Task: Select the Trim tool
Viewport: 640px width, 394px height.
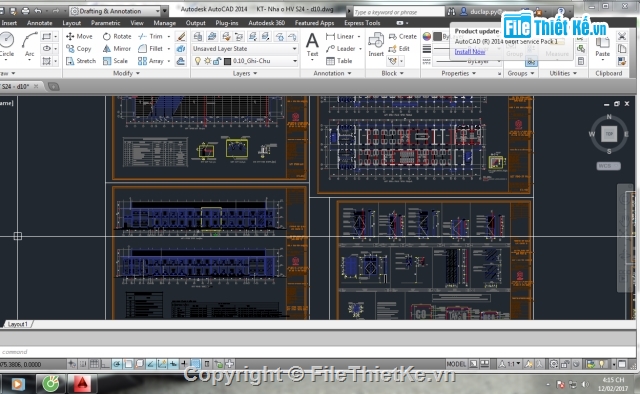Action: (151, 36)
